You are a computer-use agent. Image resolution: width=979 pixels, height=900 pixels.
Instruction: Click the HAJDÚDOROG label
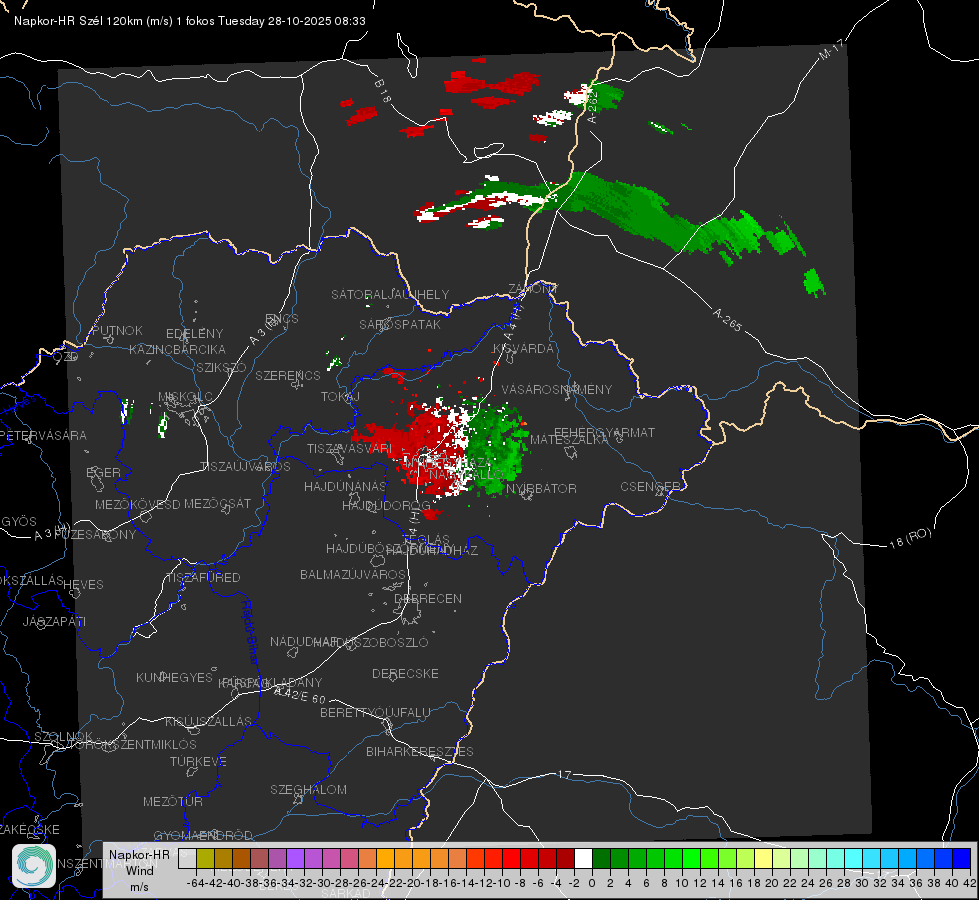pyautogui.click(x=386, y=506)
